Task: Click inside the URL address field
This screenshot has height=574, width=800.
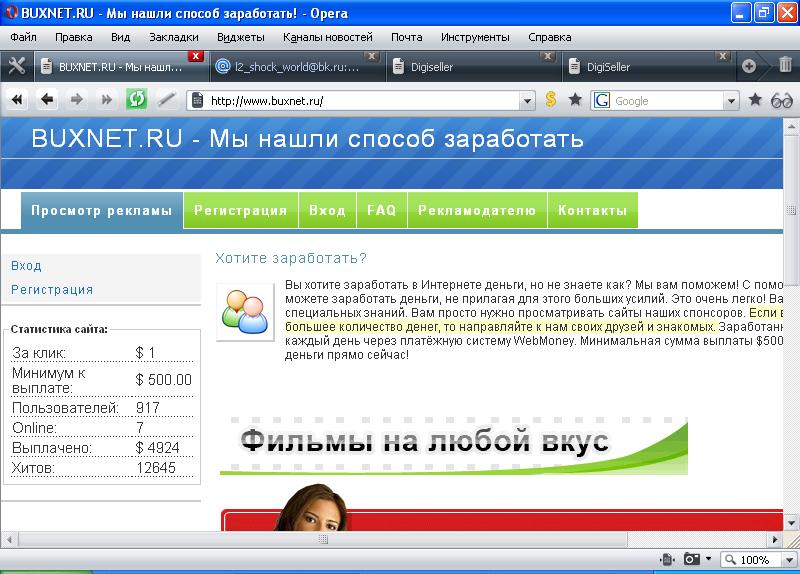Action: [x=361, y=101]
